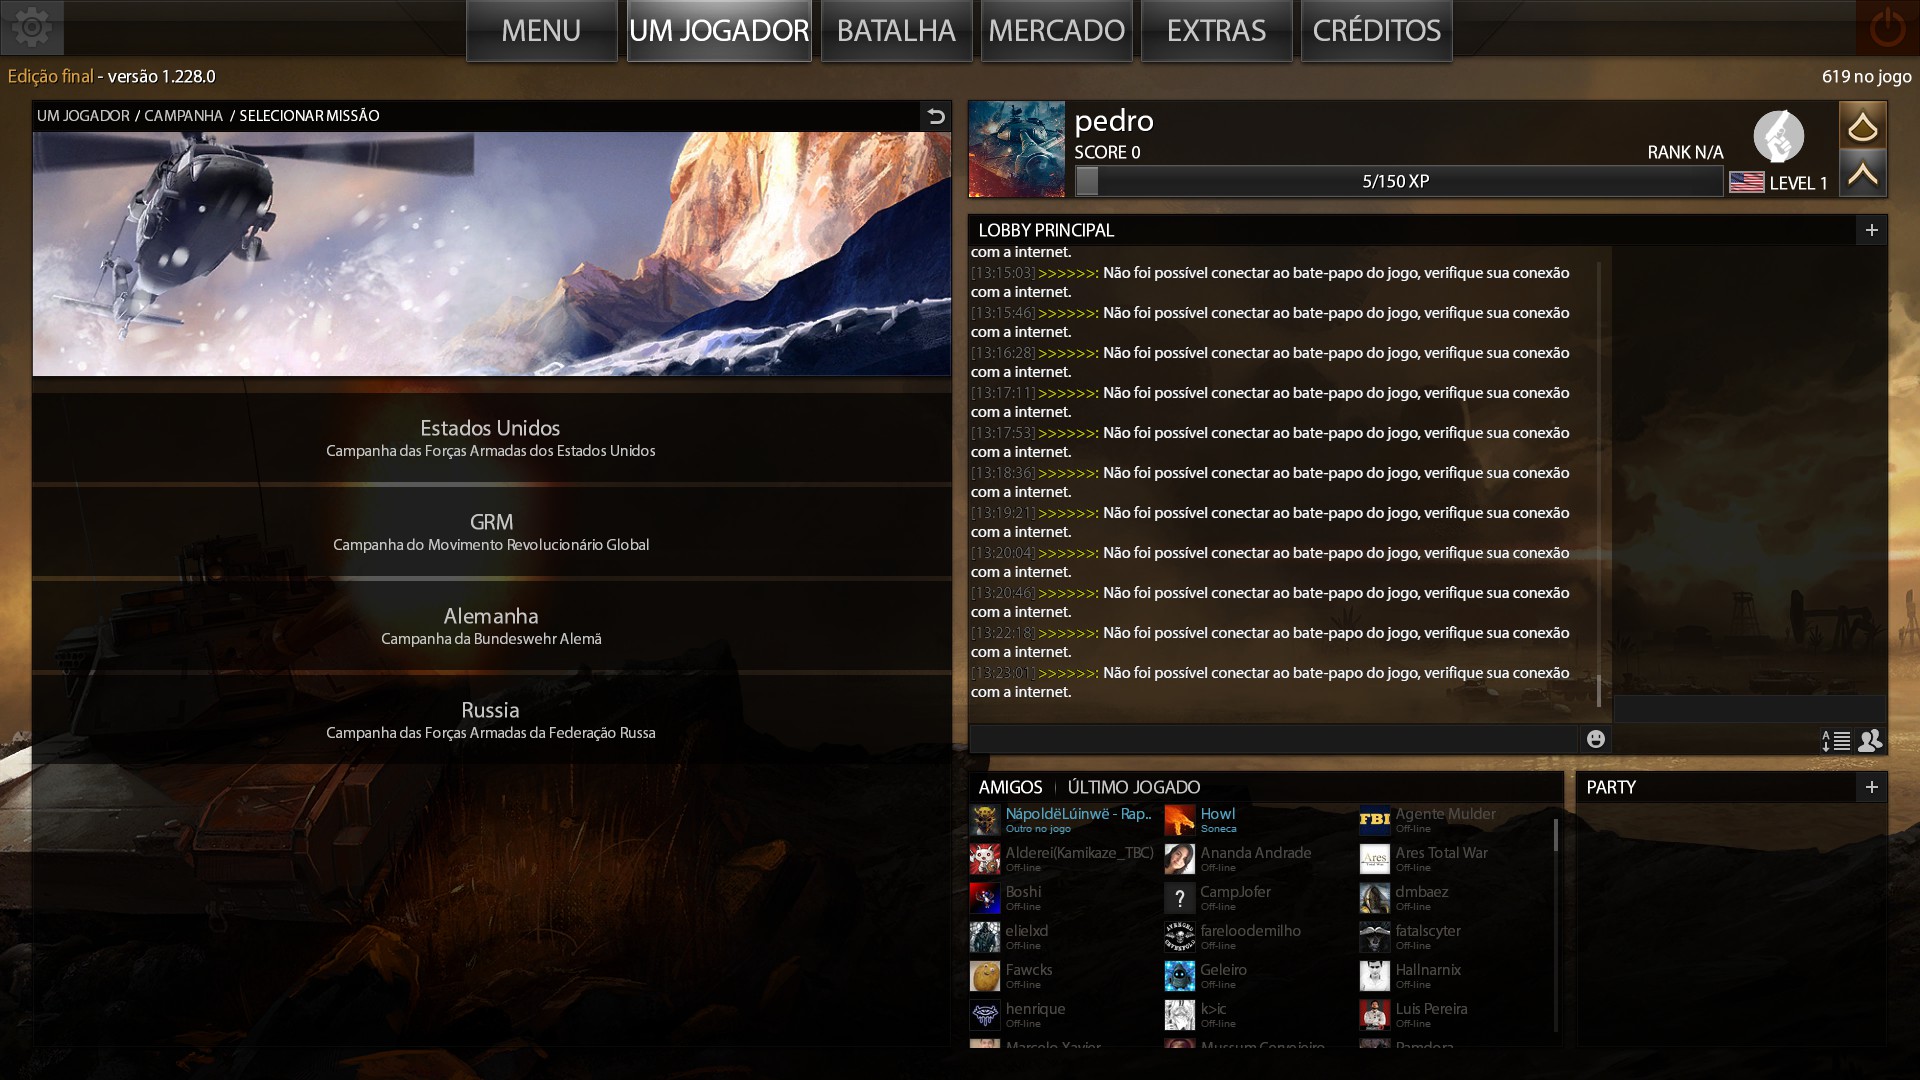
Task: Show the lobby users list icon
Action: coord(1870,741)
